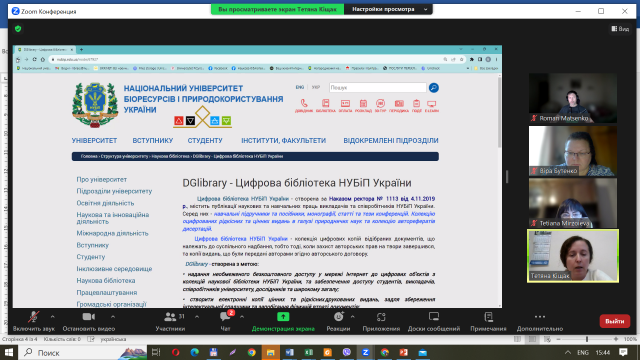This screenshot has width=640, height=360.
Task: Show hidden system tray icons
Action: tap(568, 353)
